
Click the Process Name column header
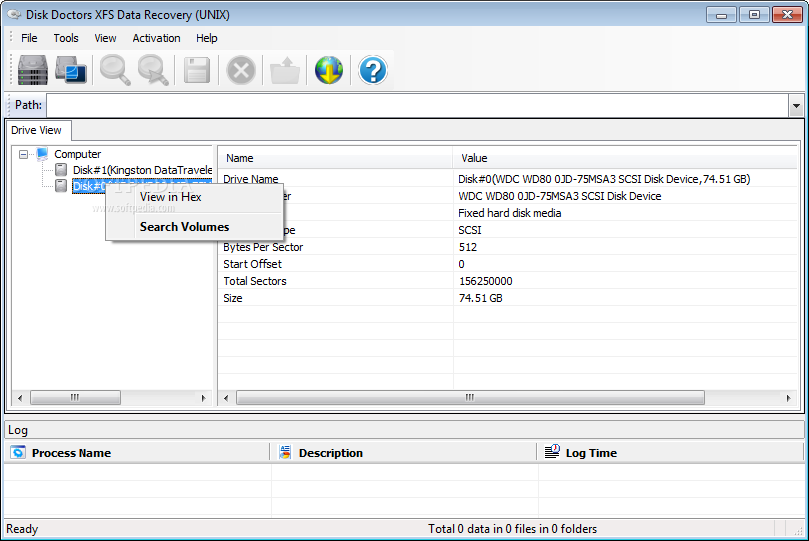137,452
